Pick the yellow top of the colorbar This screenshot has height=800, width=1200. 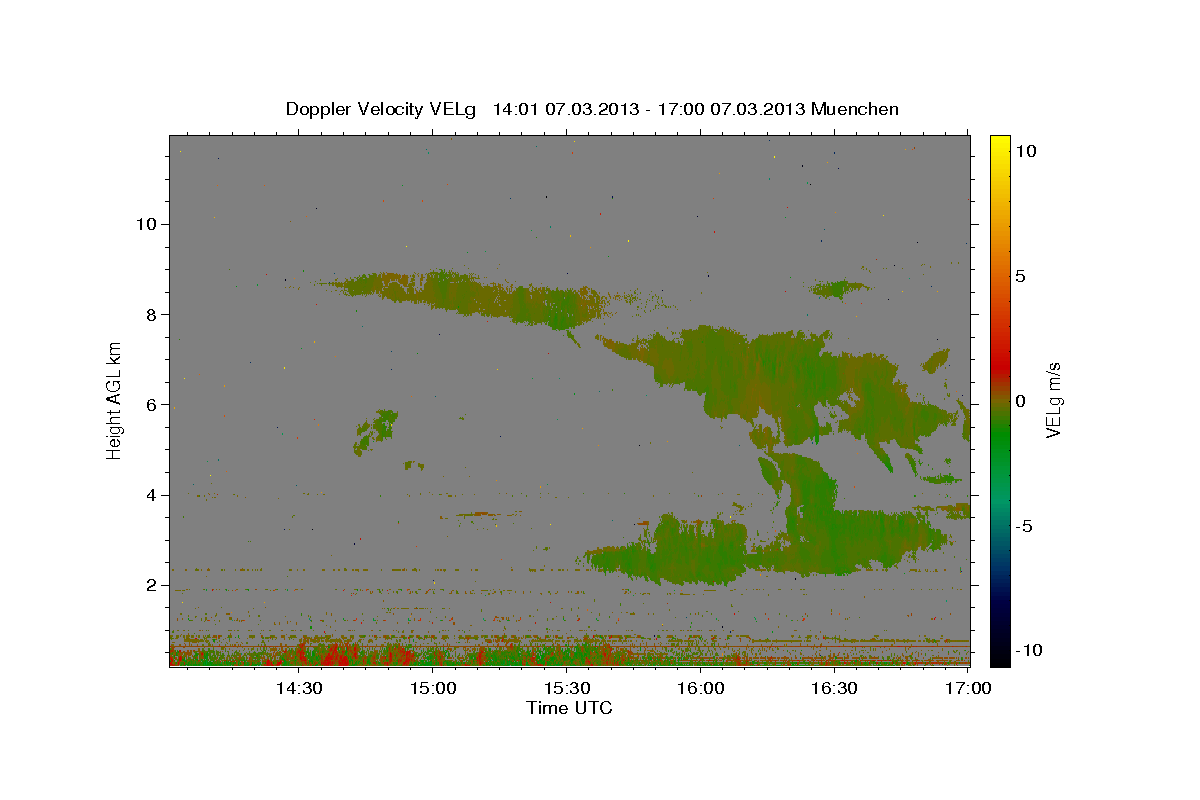pyautogui.click(x=999, y=145)
